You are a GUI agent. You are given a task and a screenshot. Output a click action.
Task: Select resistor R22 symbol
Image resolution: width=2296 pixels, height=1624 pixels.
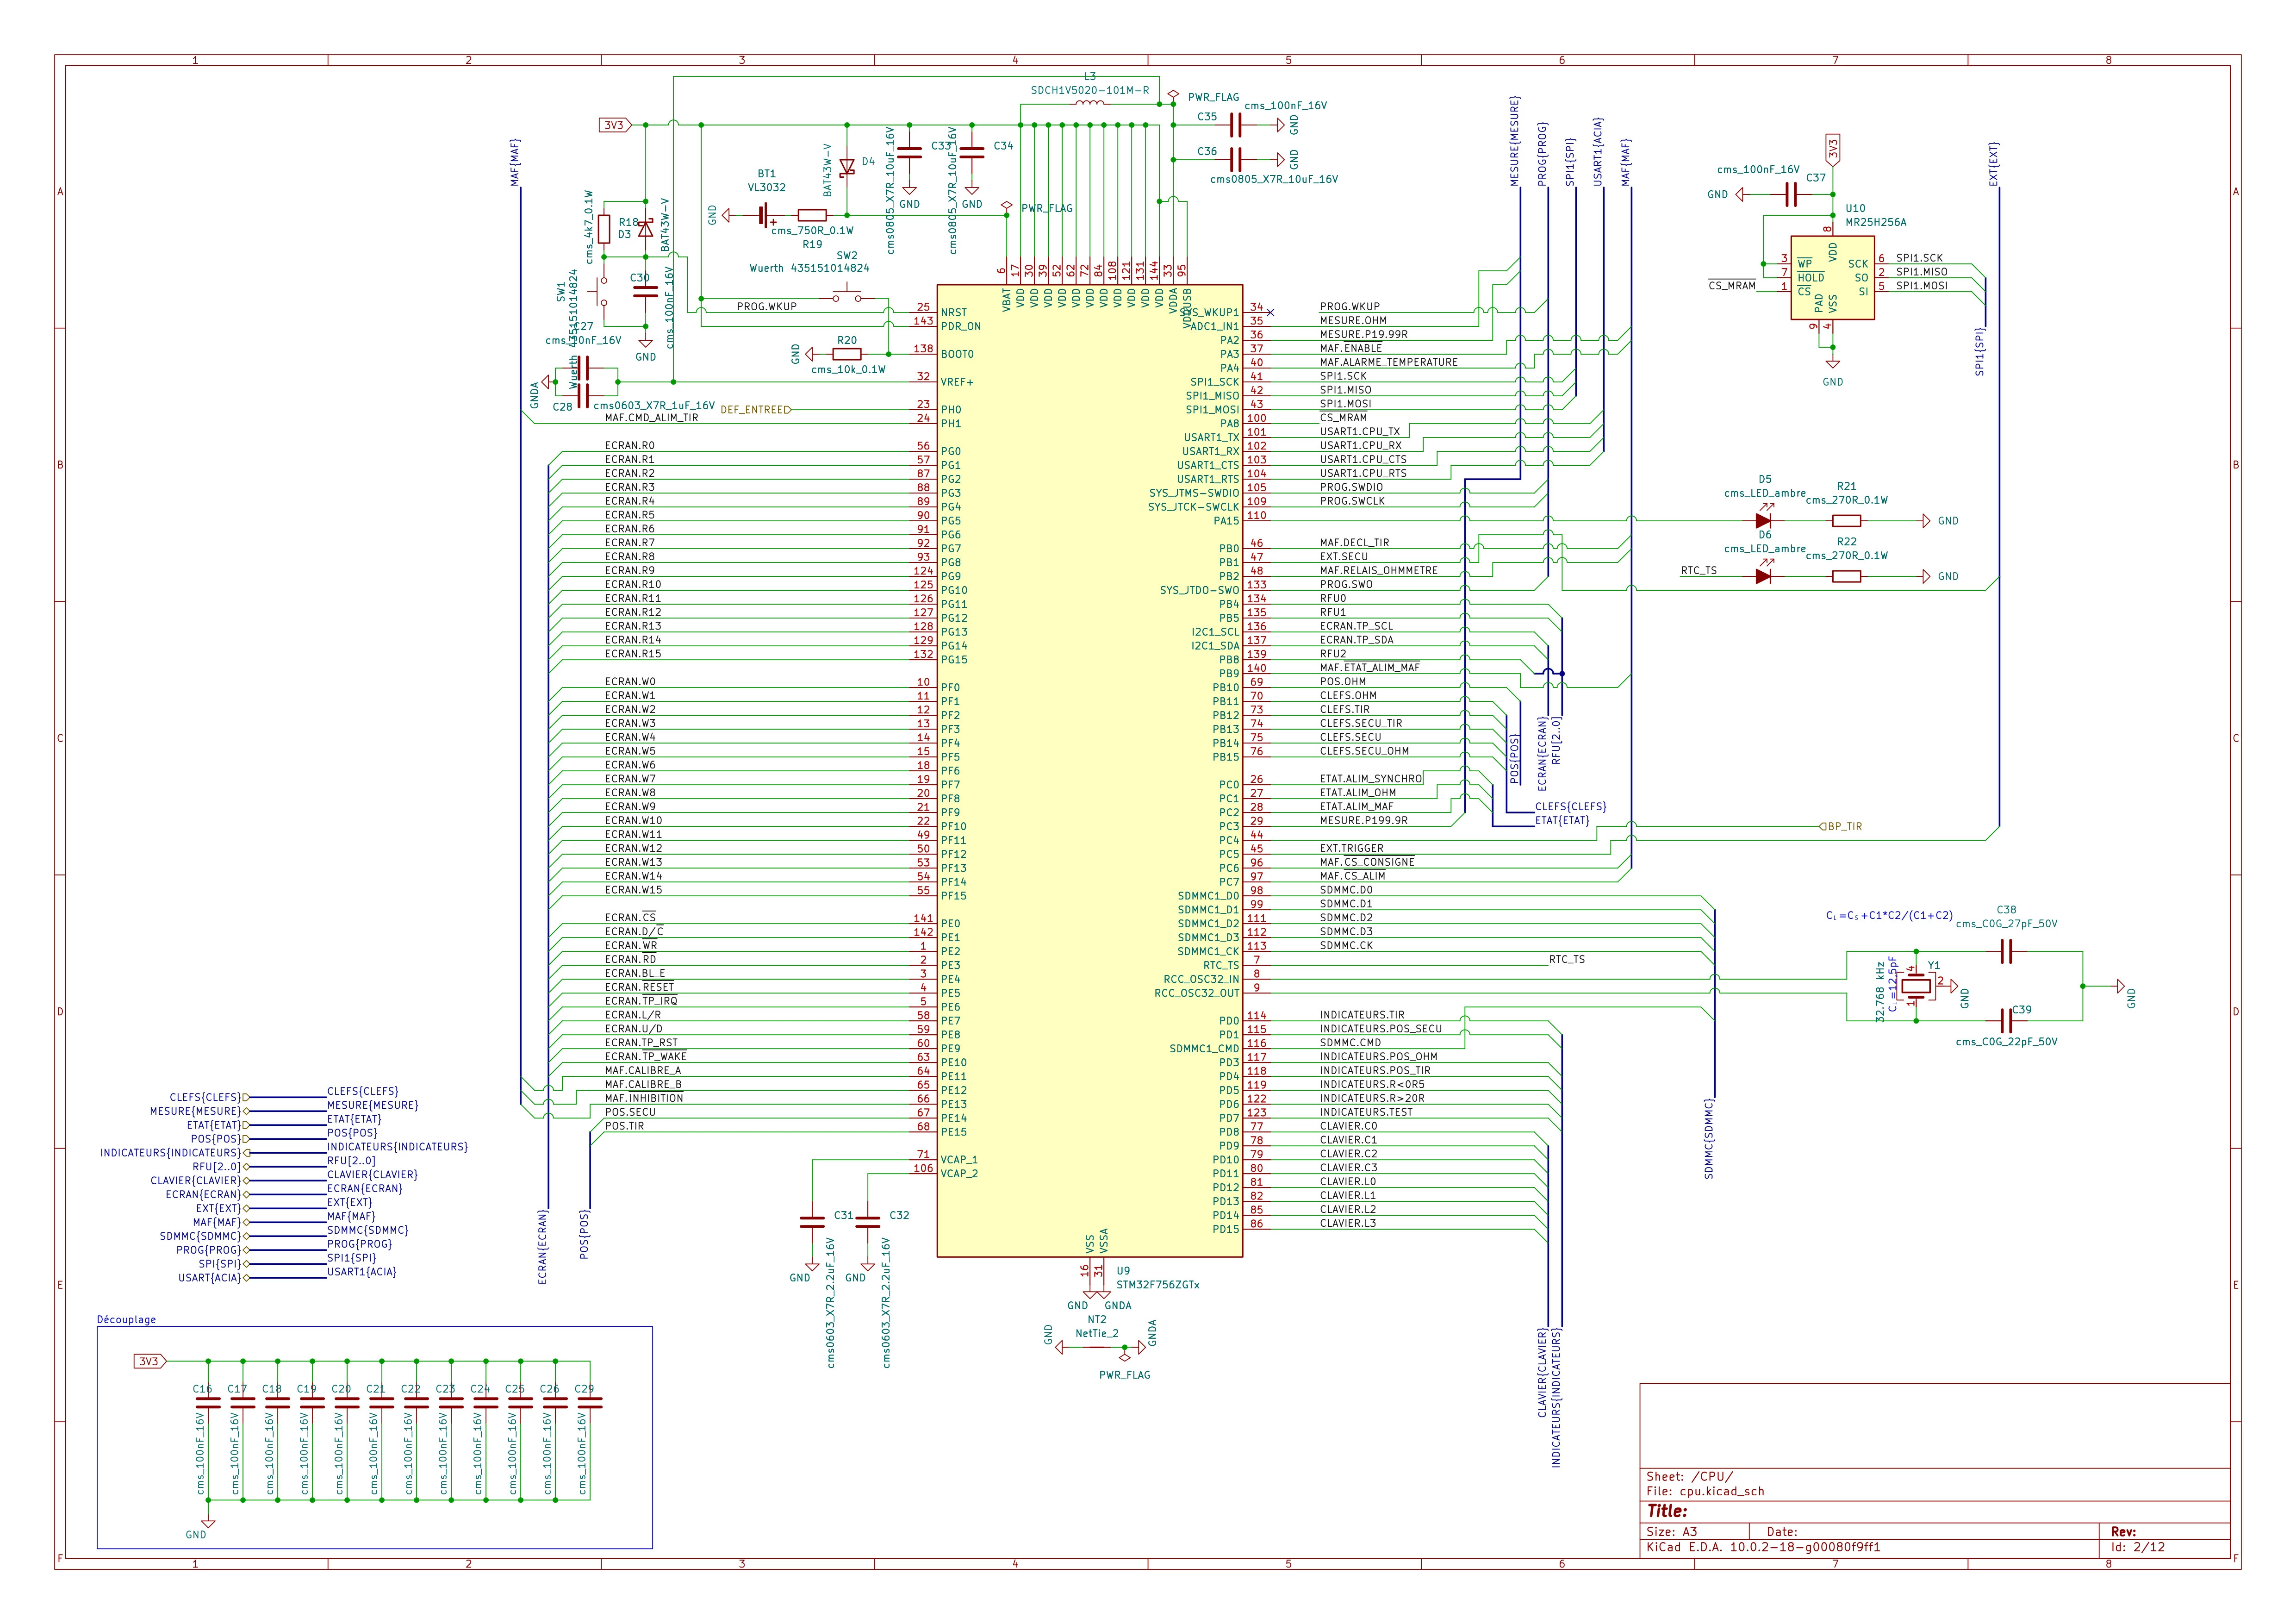click(1846, 576)
